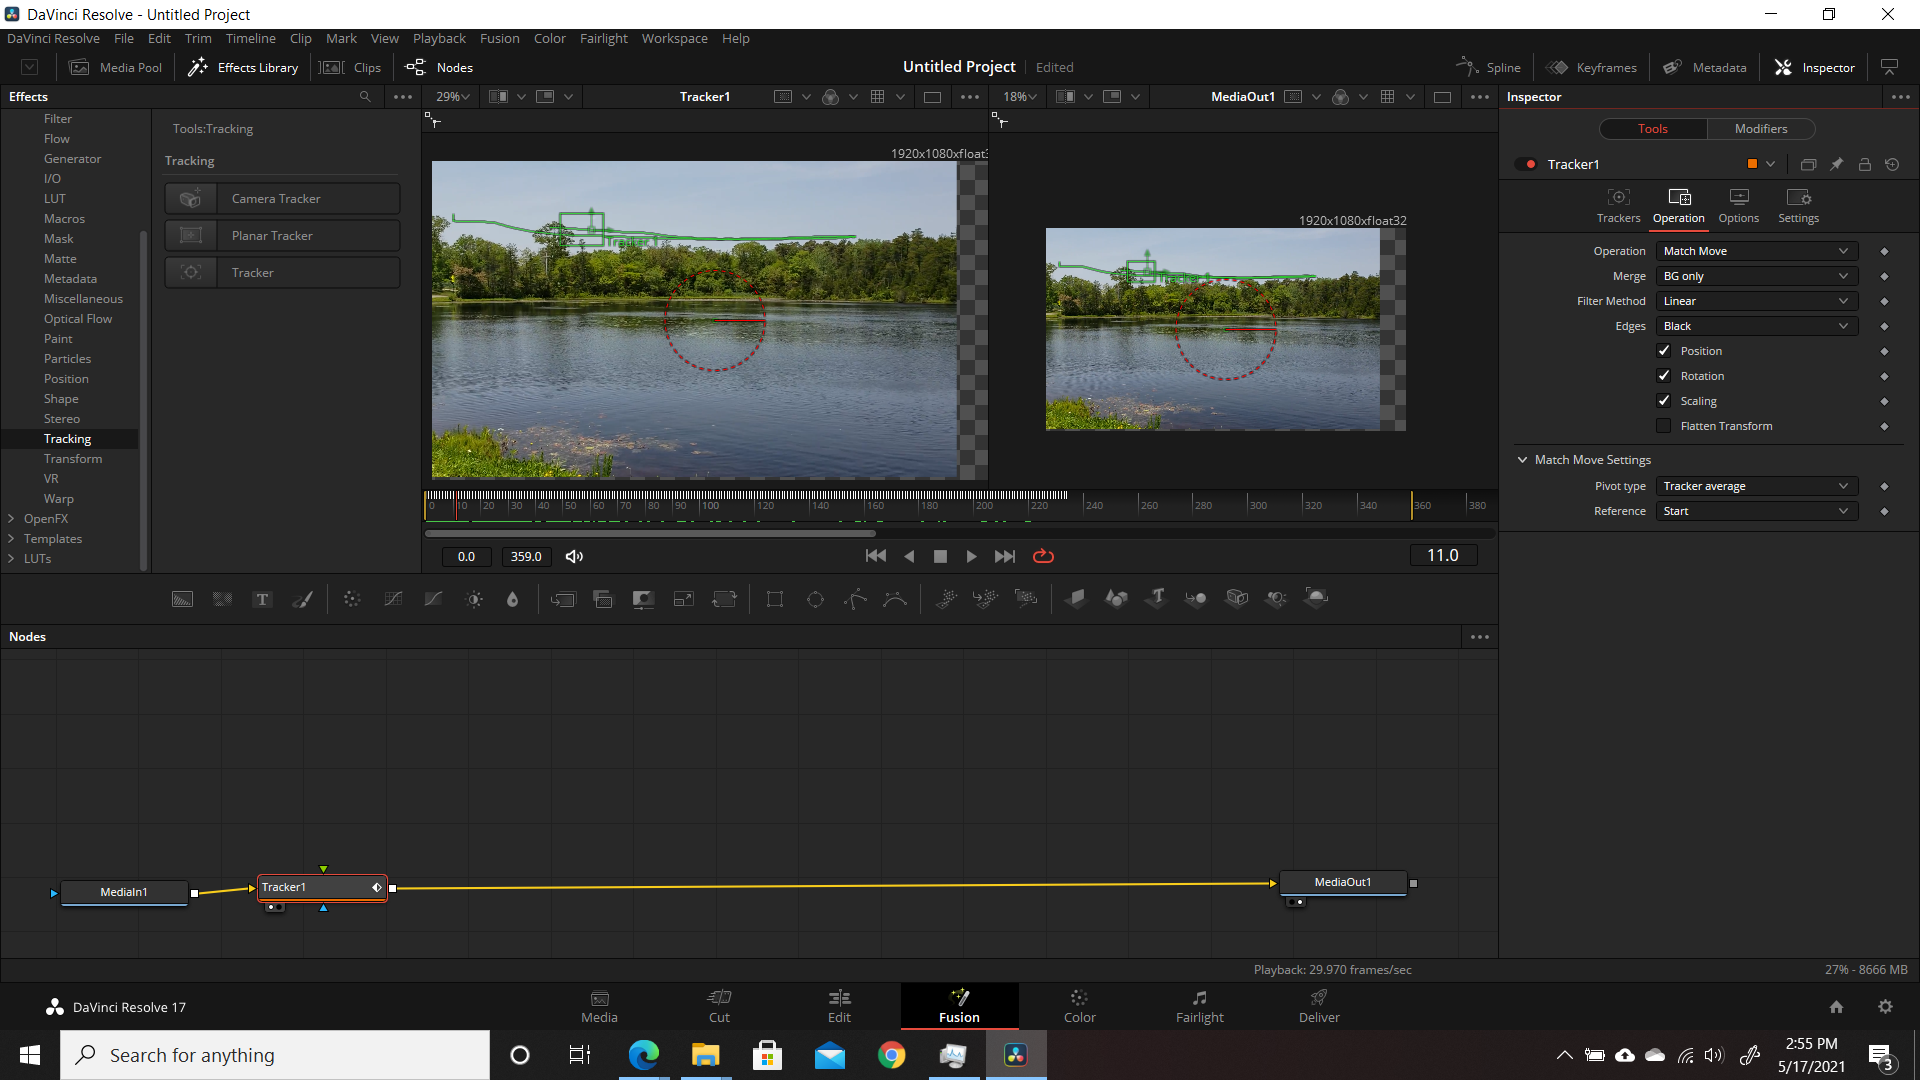Add a Fast Noise node from toolbar

point(222,599)
